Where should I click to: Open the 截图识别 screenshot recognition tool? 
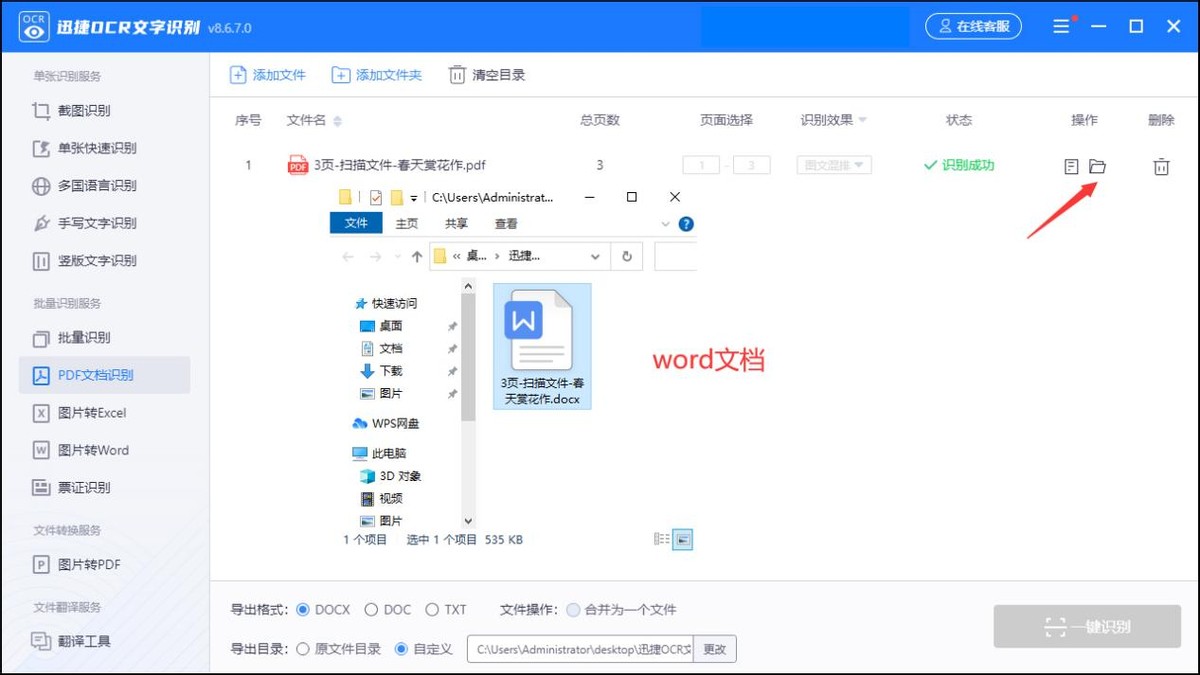coord(72,110)
